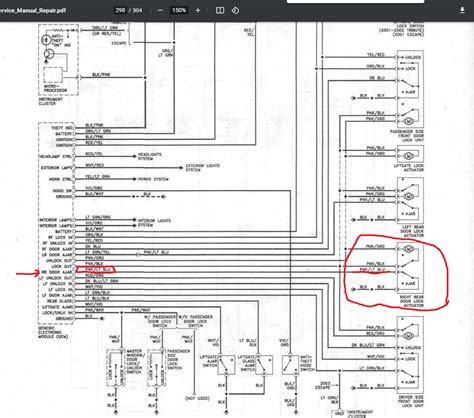Screen dimensions: 474x418
Task: Click the RR DOOR AJAR pin label
Action: pos(57,272)
